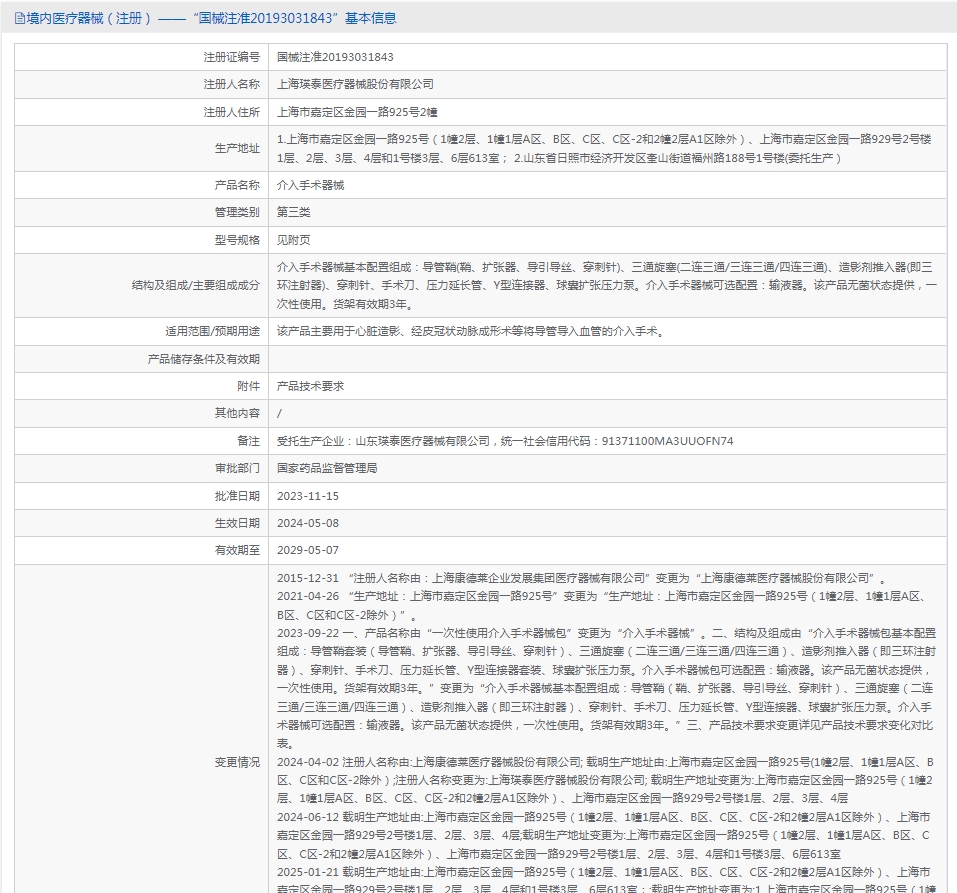Click remark text '受托生产企业：山东瑛泰医疗器械有限公司'
Image resolution: width=957 pixels, height=893 pixels.
(505, 441)
